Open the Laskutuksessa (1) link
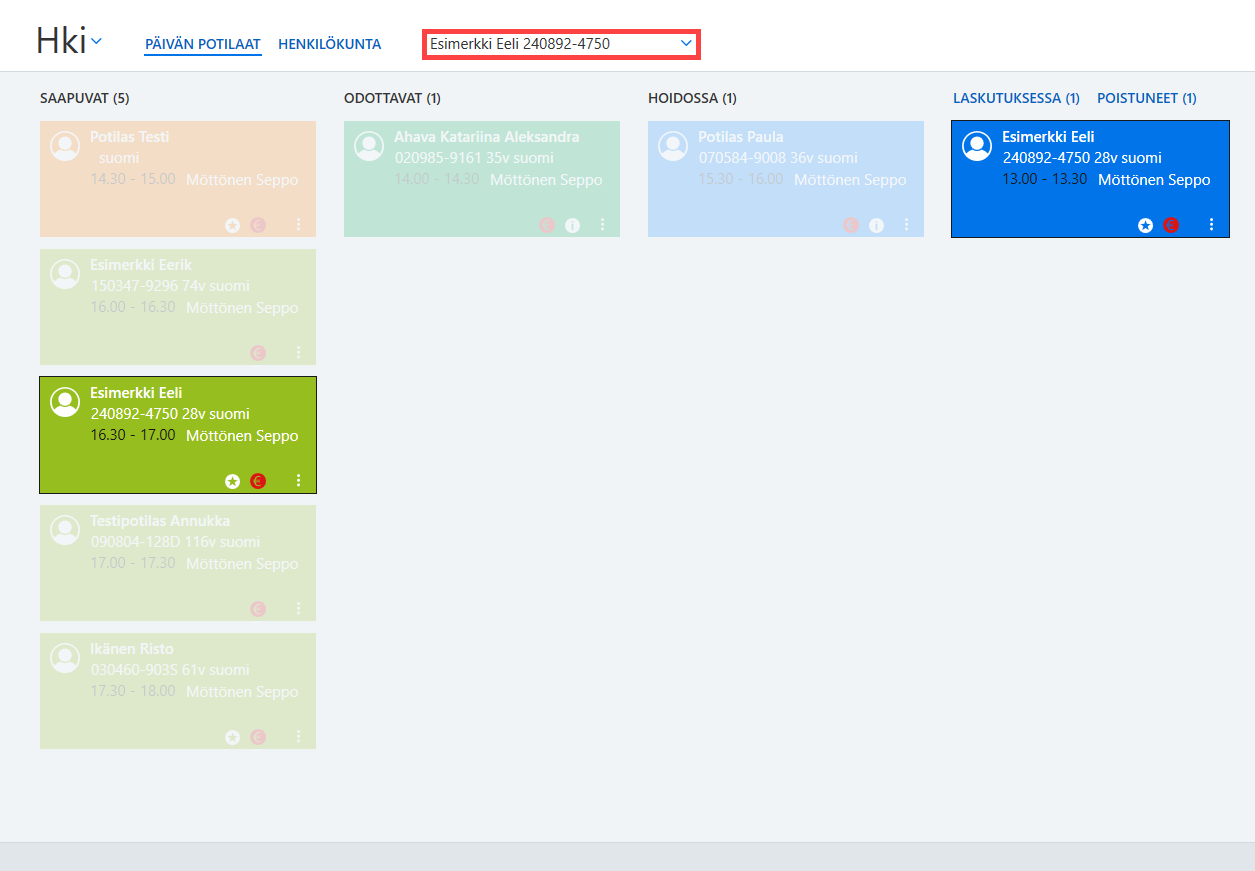Screen dimensions: 1255x871 coord(1016,98)
